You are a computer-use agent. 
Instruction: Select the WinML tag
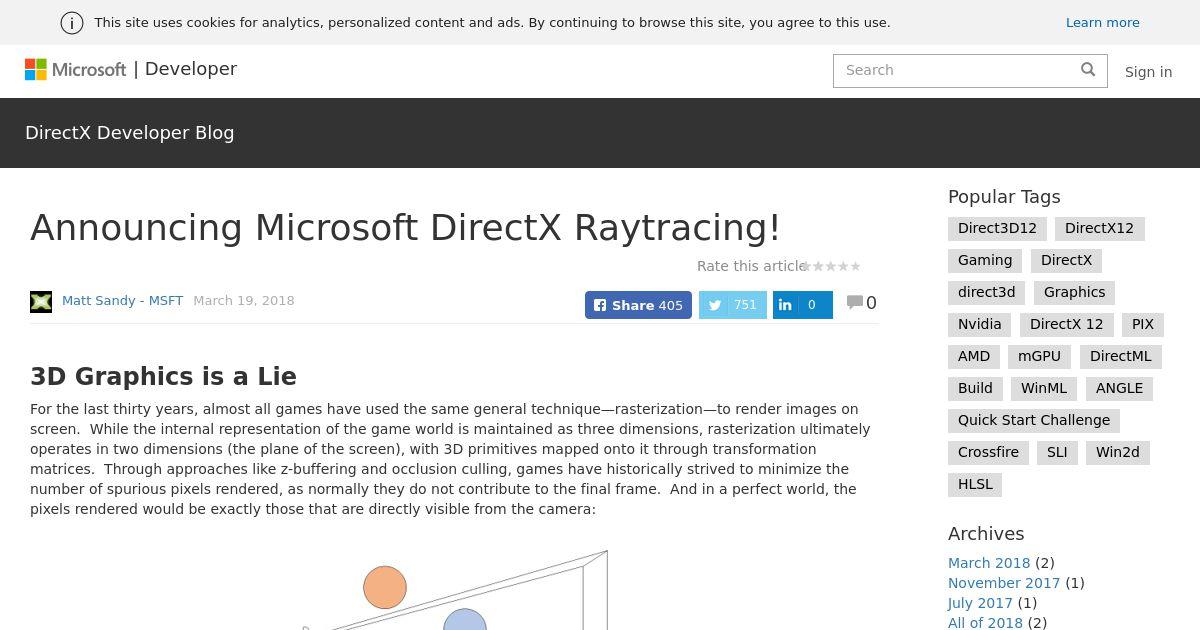tap(1044, 388)
